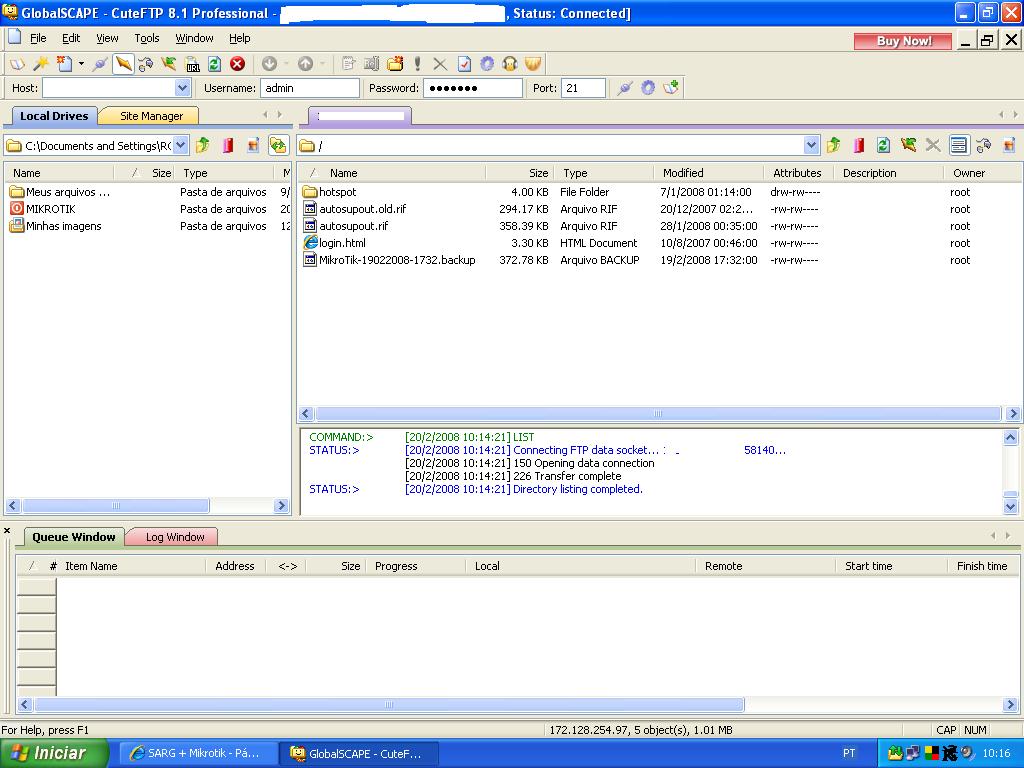Click the synchronize folders icon in local pane
Image resolution: width=1024 pixels, height=768 pixels.
pos(278,145)
